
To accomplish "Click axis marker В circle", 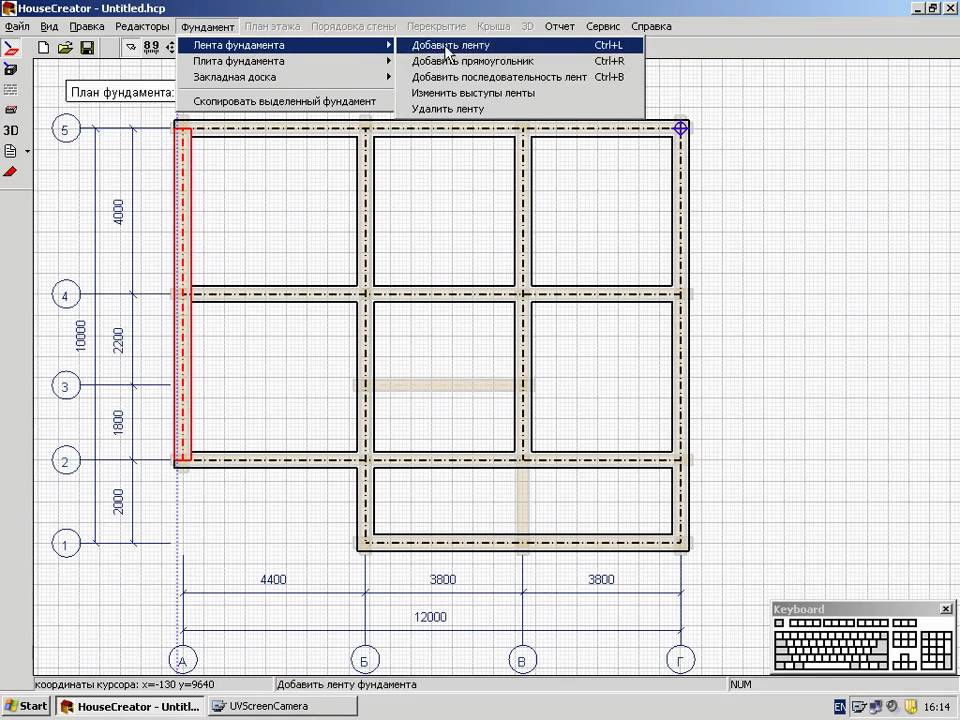I will pos(522,660).
